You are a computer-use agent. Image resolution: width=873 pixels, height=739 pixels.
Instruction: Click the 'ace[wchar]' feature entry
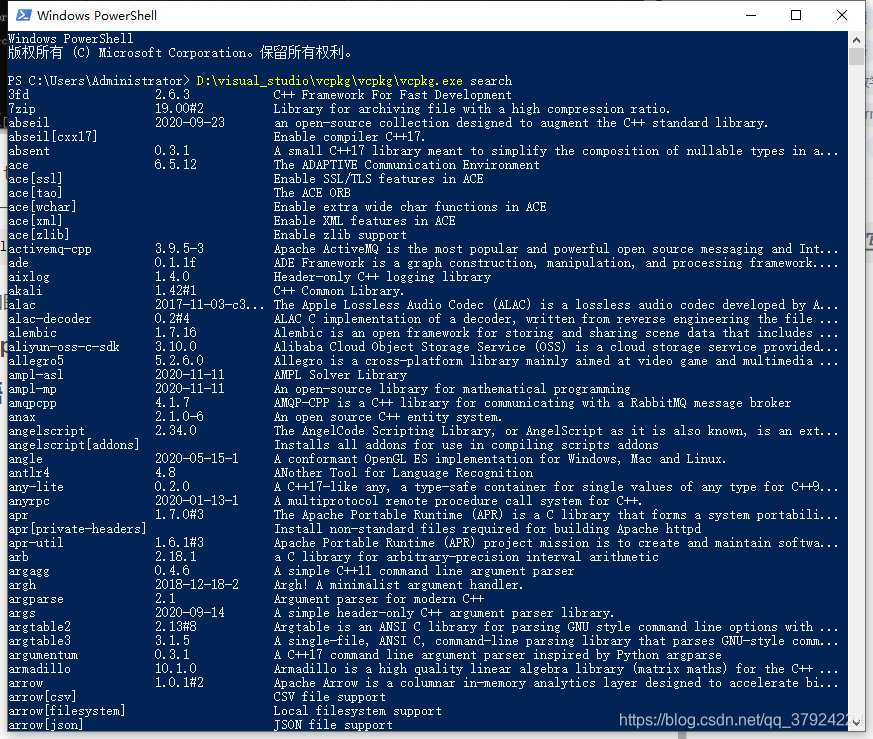pyautogui.click(x=42, y=207)
